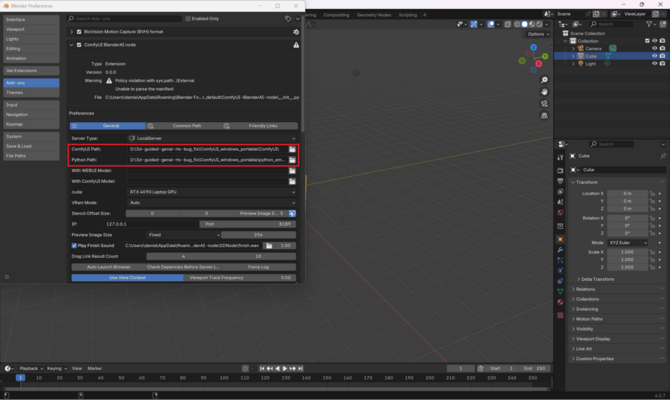The image size is (670, 400).
Task: Toggle X-ray in viewport header
Action: click(508, 24)
